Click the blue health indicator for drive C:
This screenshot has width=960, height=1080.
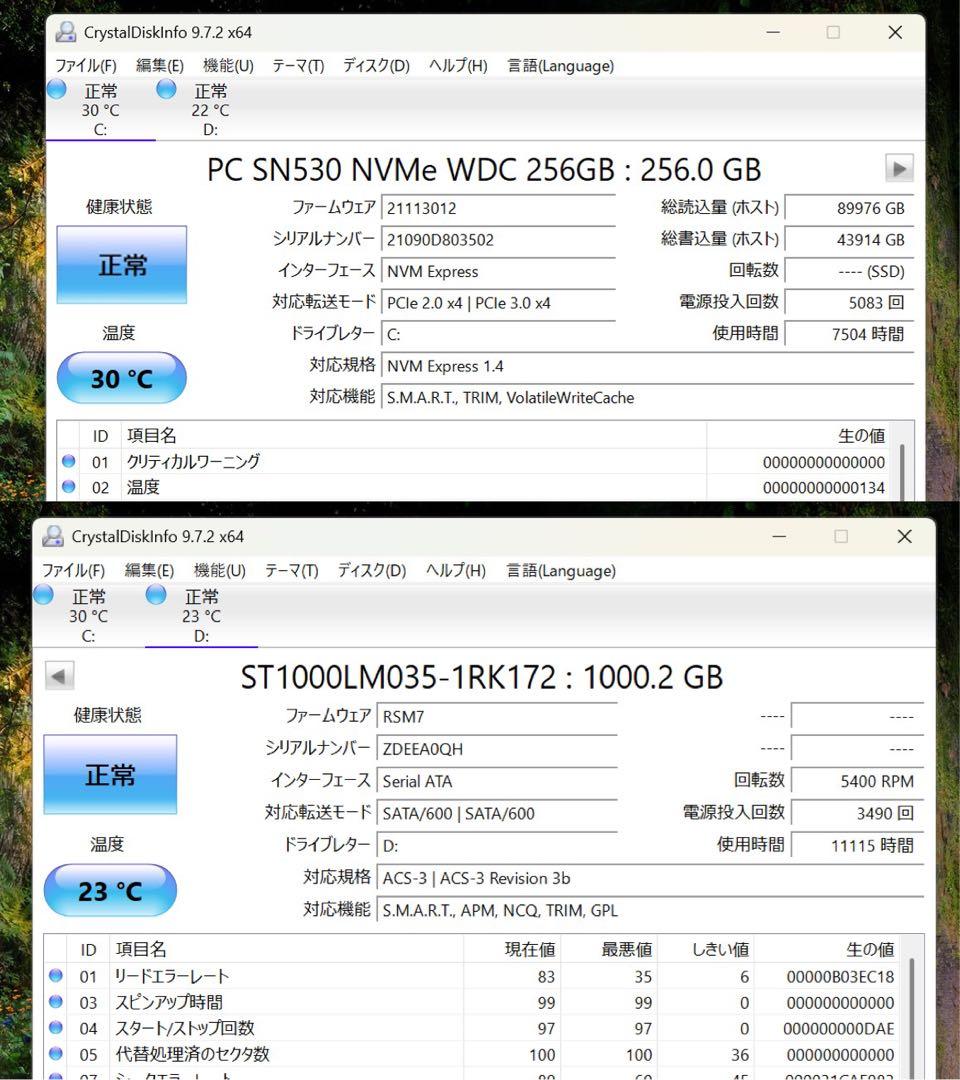(57, 89)
